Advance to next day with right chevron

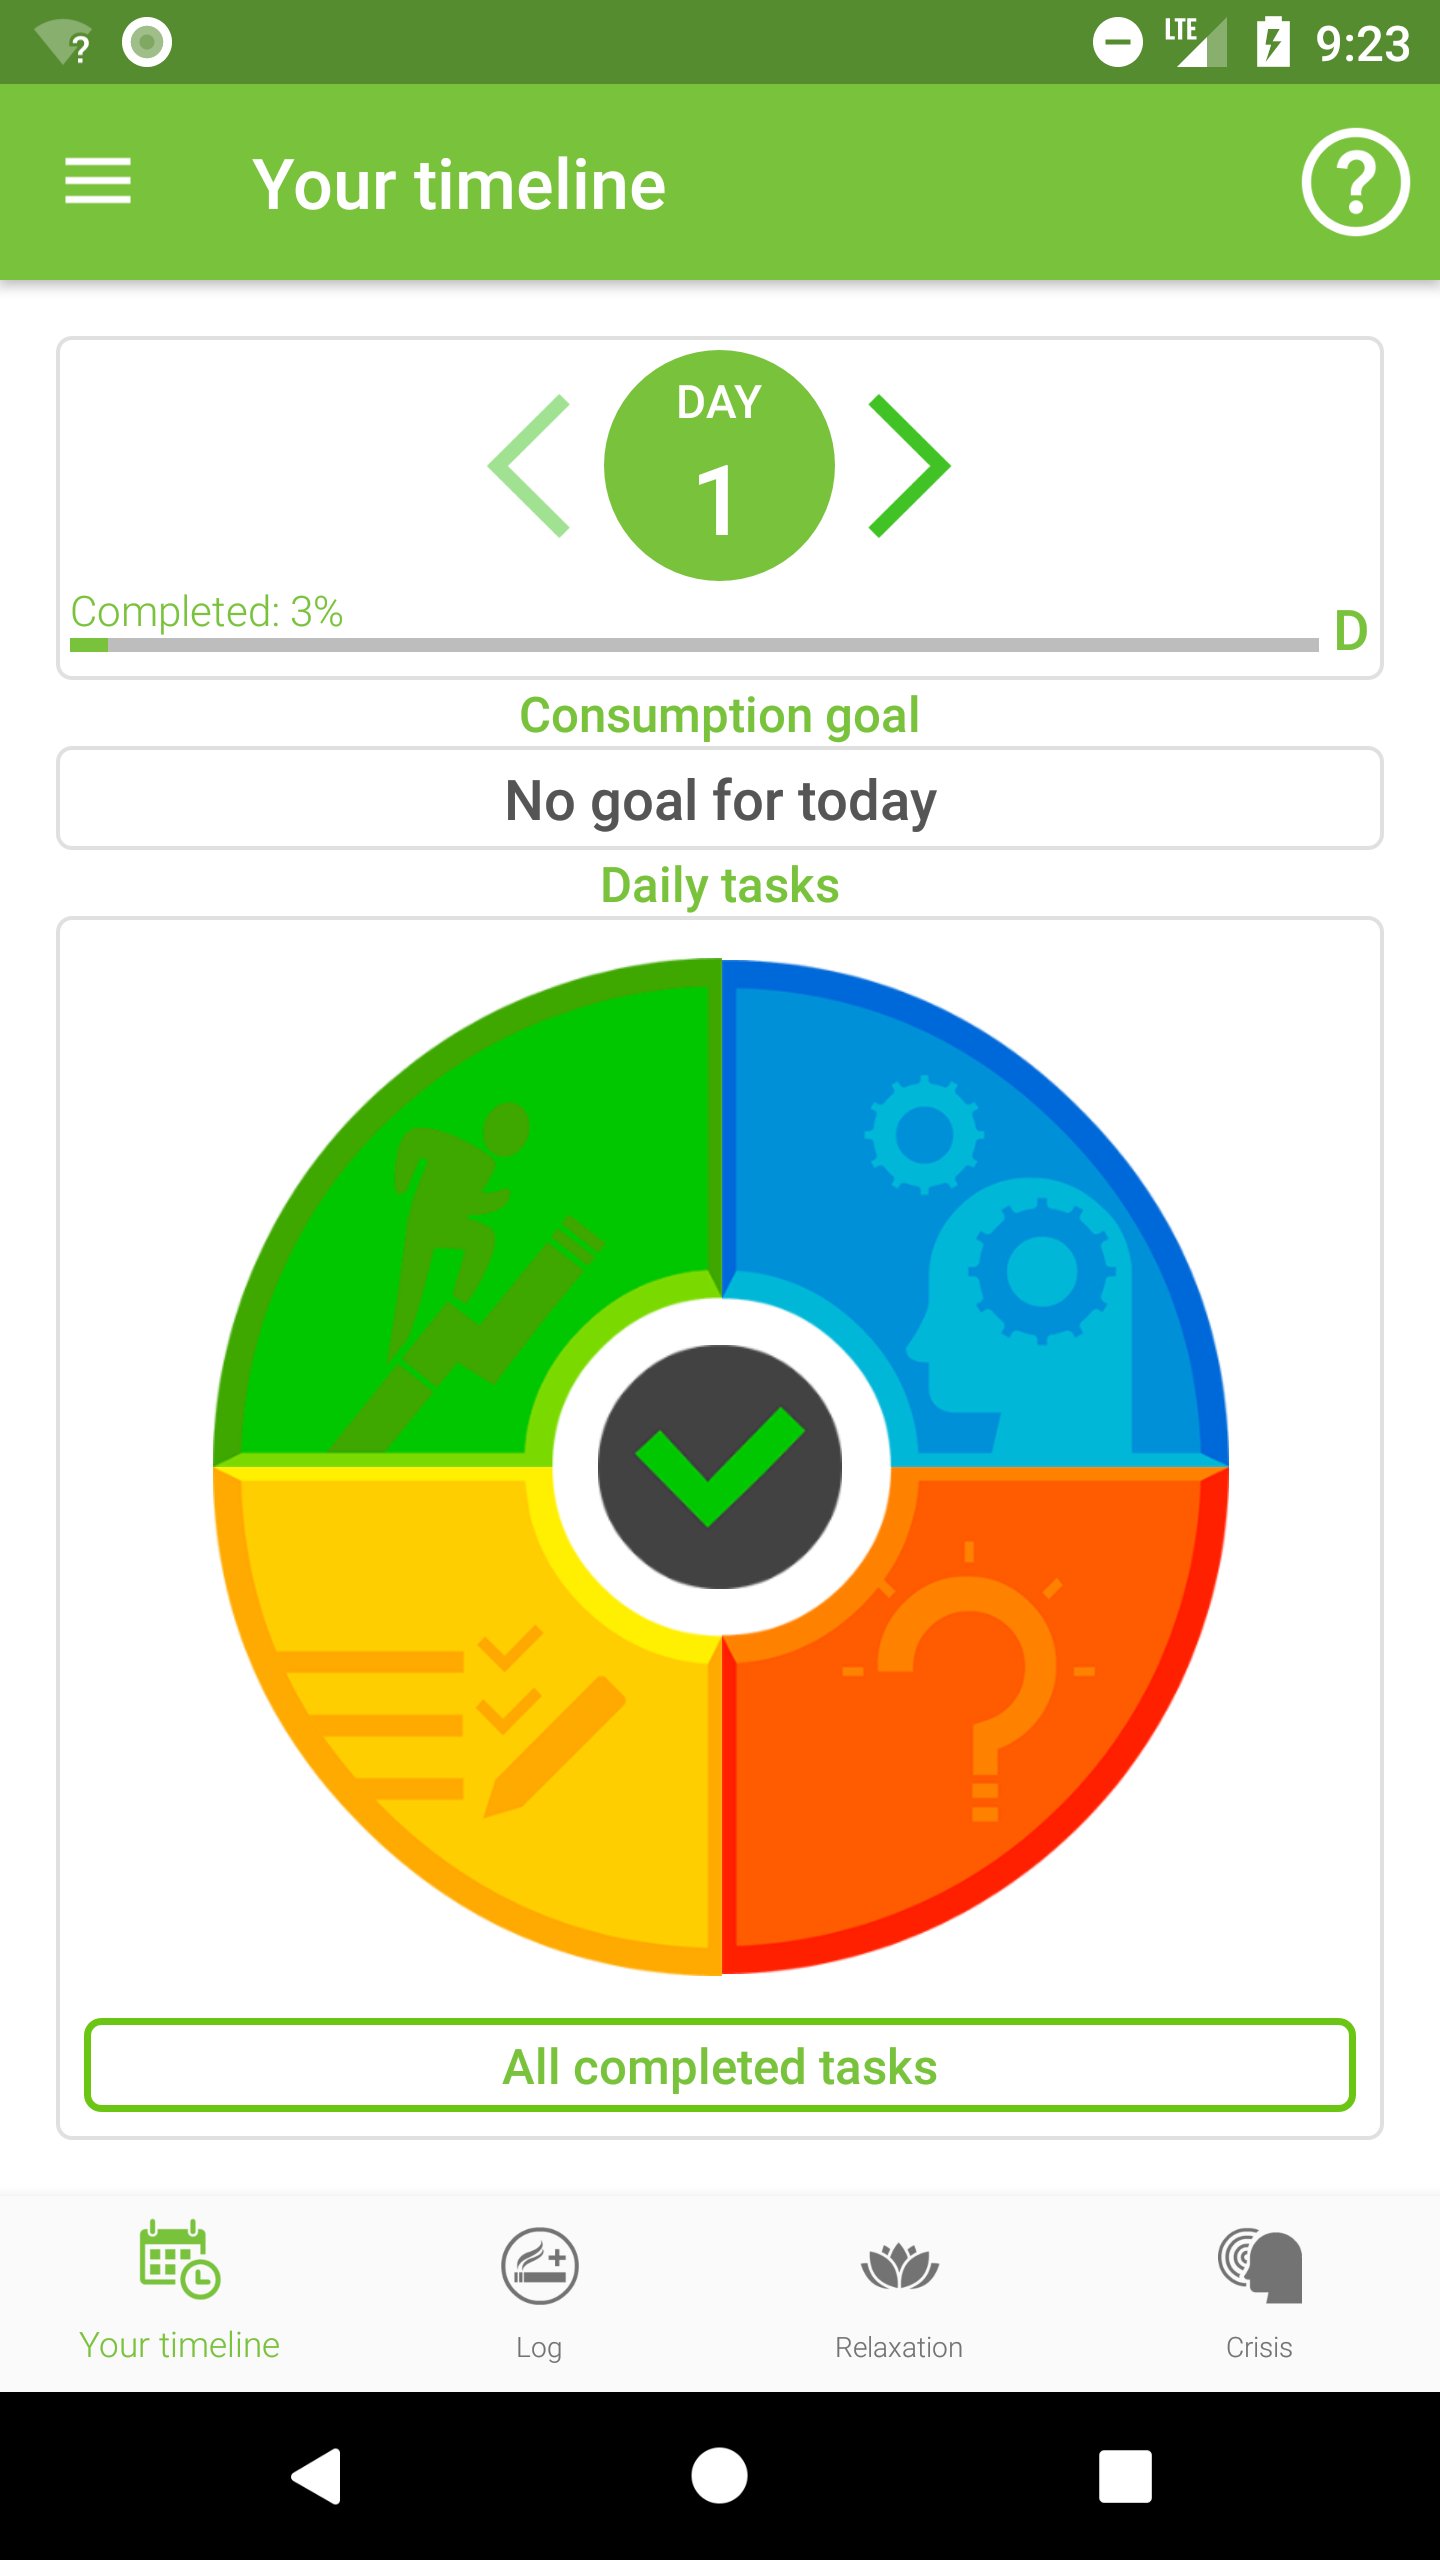908,466
